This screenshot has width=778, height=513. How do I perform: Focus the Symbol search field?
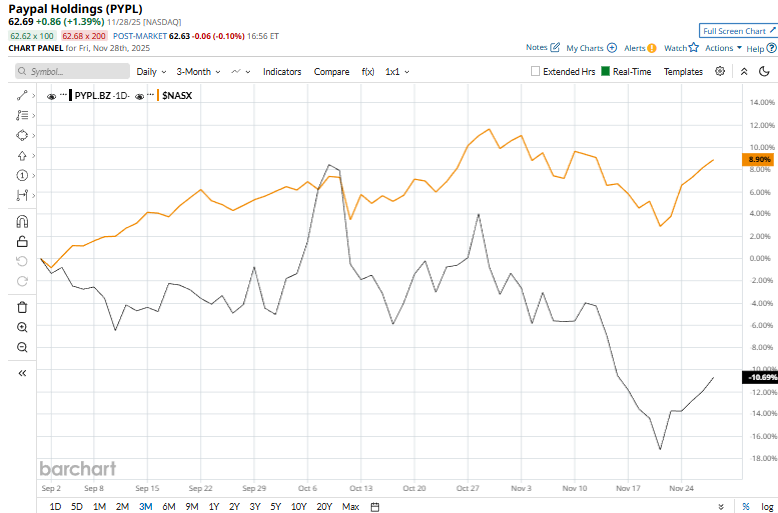(72, 71)
